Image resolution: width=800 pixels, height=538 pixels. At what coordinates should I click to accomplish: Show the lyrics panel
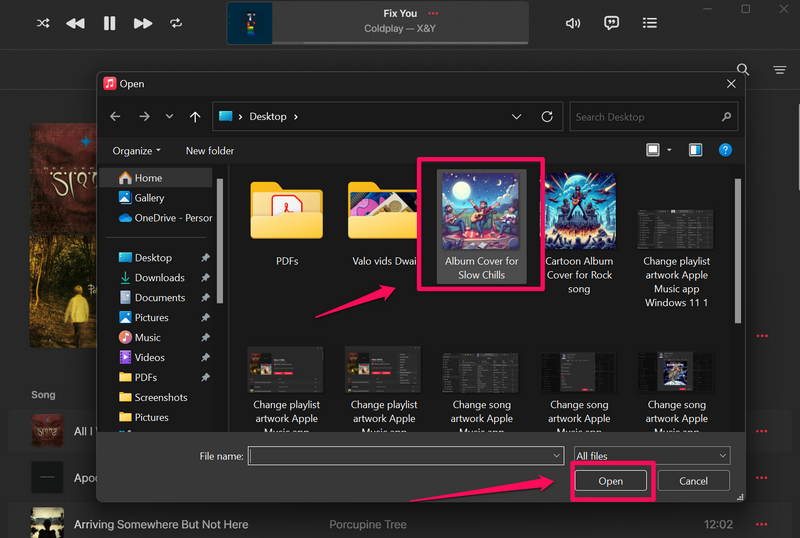pos(611,23)
